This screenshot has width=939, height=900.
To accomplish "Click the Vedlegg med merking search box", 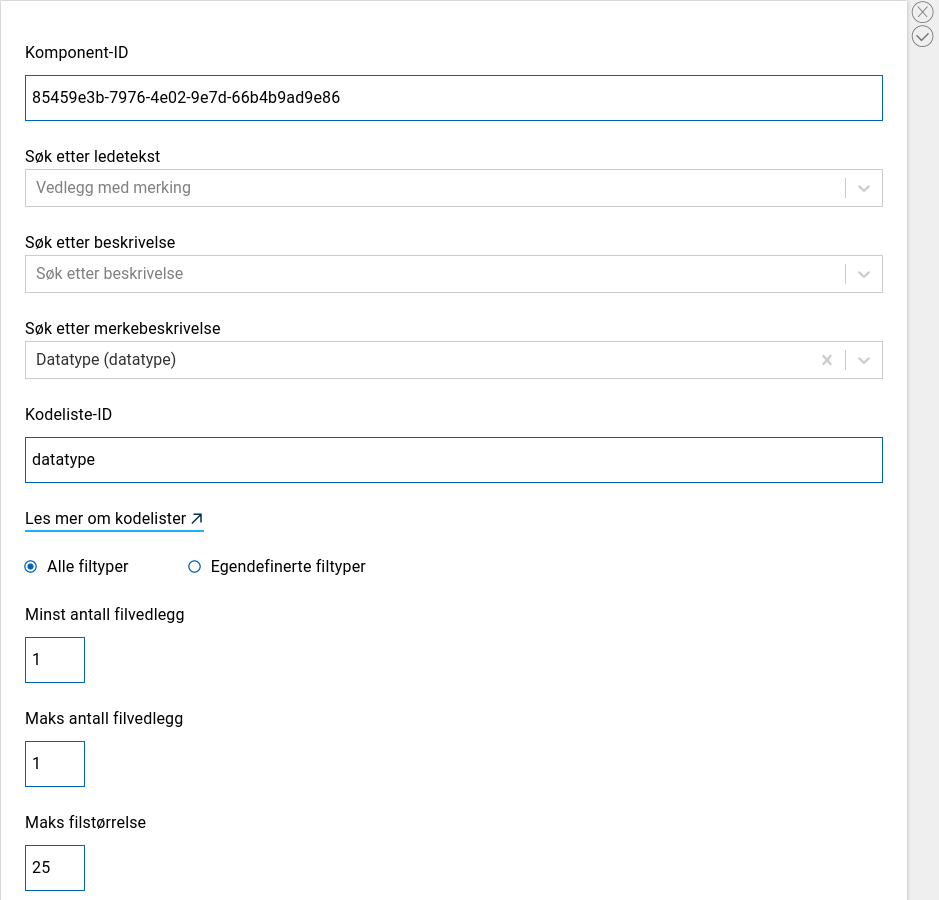I will [430, 188].
